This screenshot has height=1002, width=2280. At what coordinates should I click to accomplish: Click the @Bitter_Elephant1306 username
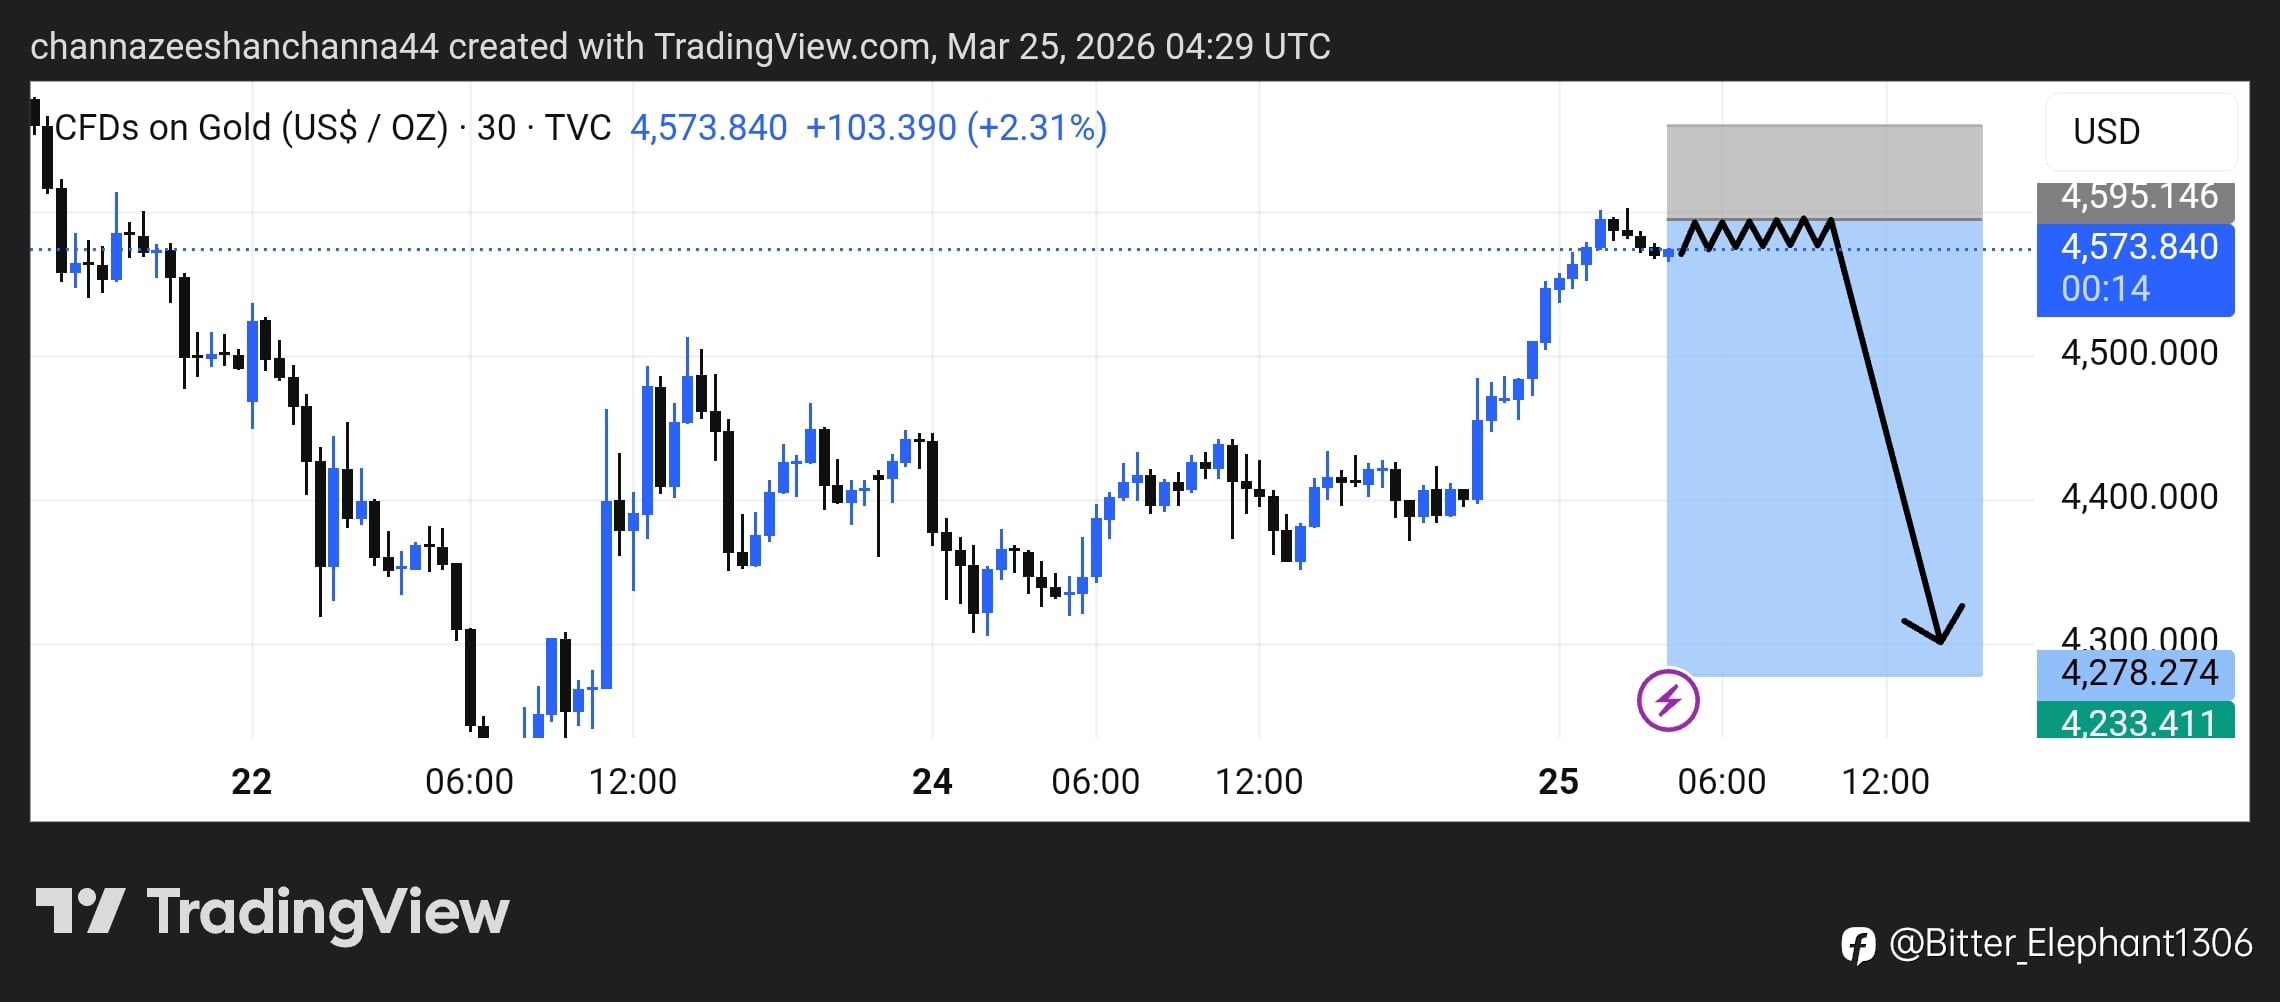click(2070, 944)
